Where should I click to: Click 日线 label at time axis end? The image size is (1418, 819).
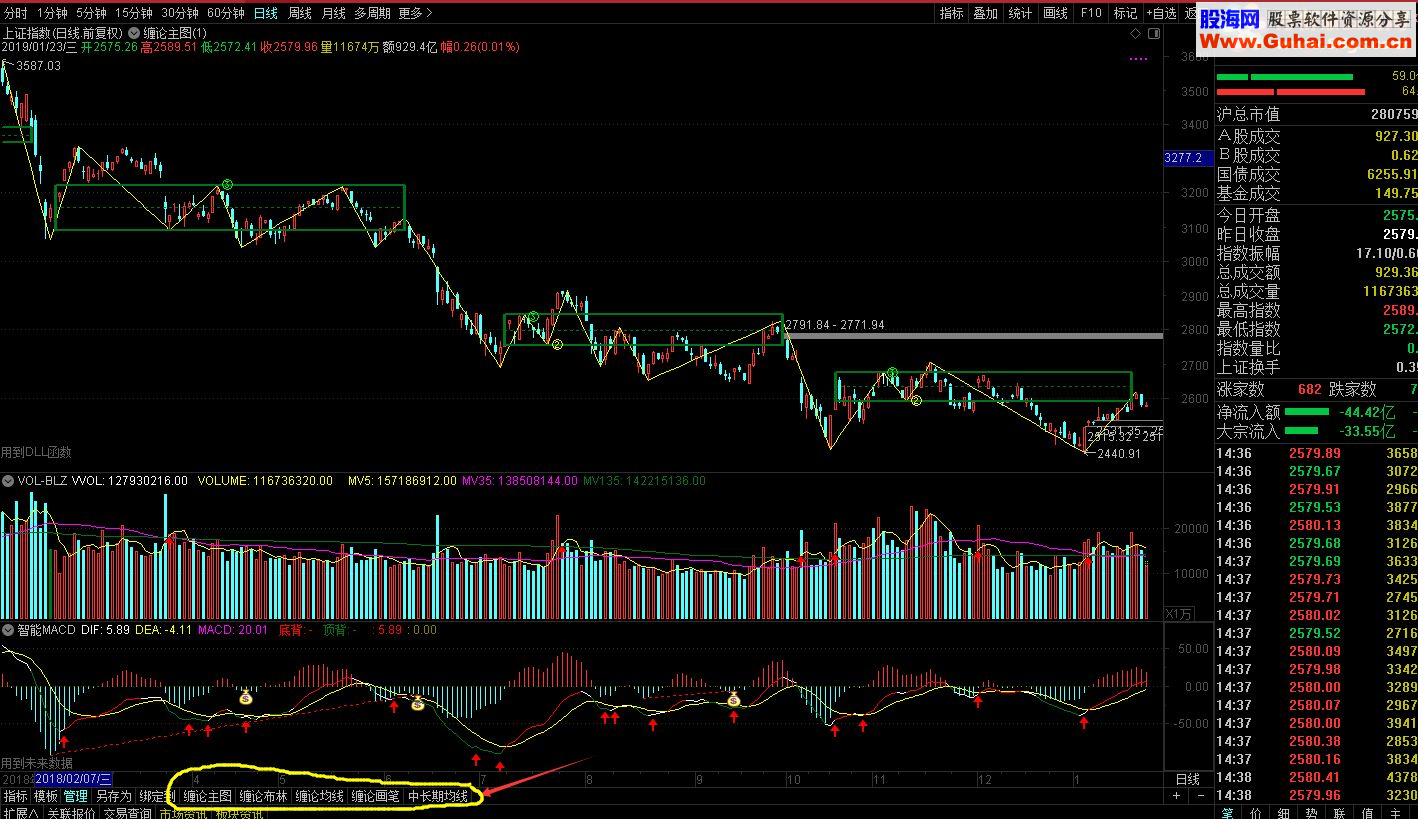[x=1187, y=779]
